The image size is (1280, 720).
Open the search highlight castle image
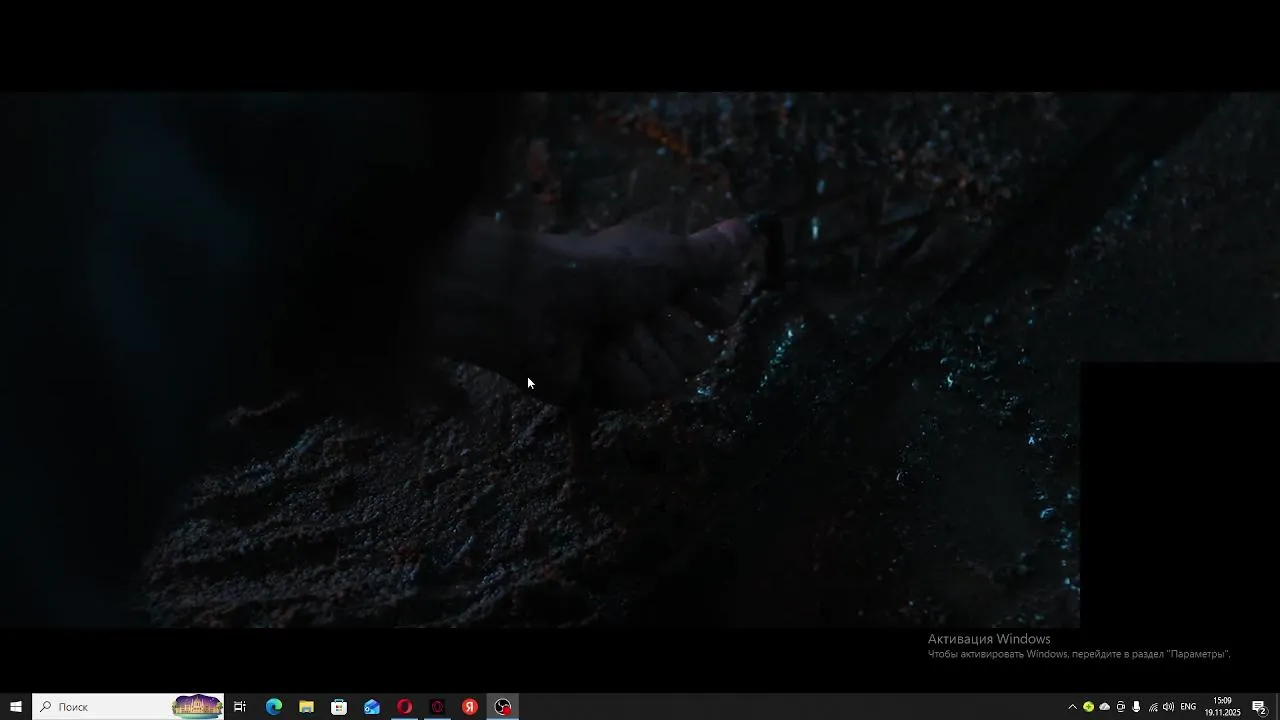point(197,707)
